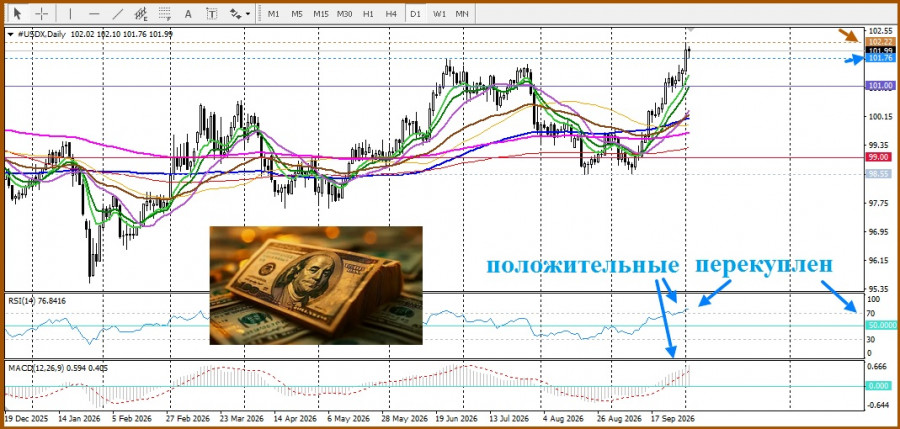Viewport: 900px width, 429px height.
Task: Click the 'положительные' text annotation
Action: (583, 265)
